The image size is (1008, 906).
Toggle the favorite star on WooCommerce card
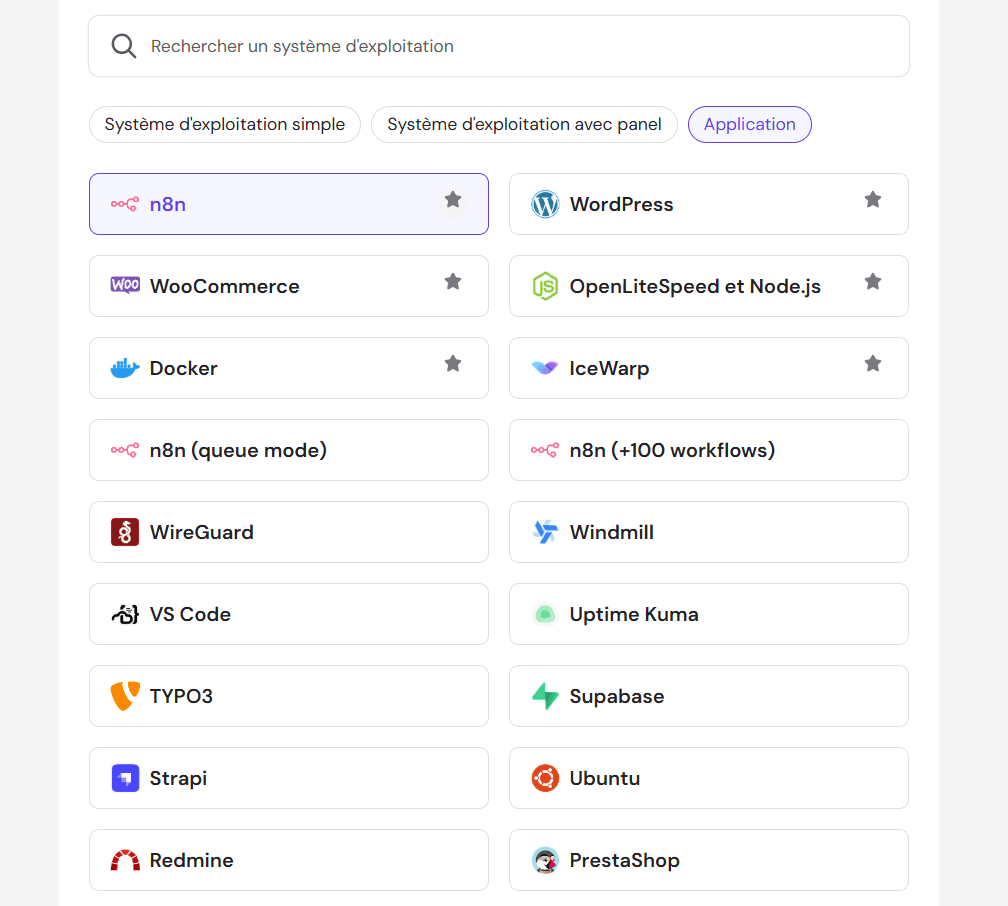[453, 282]
